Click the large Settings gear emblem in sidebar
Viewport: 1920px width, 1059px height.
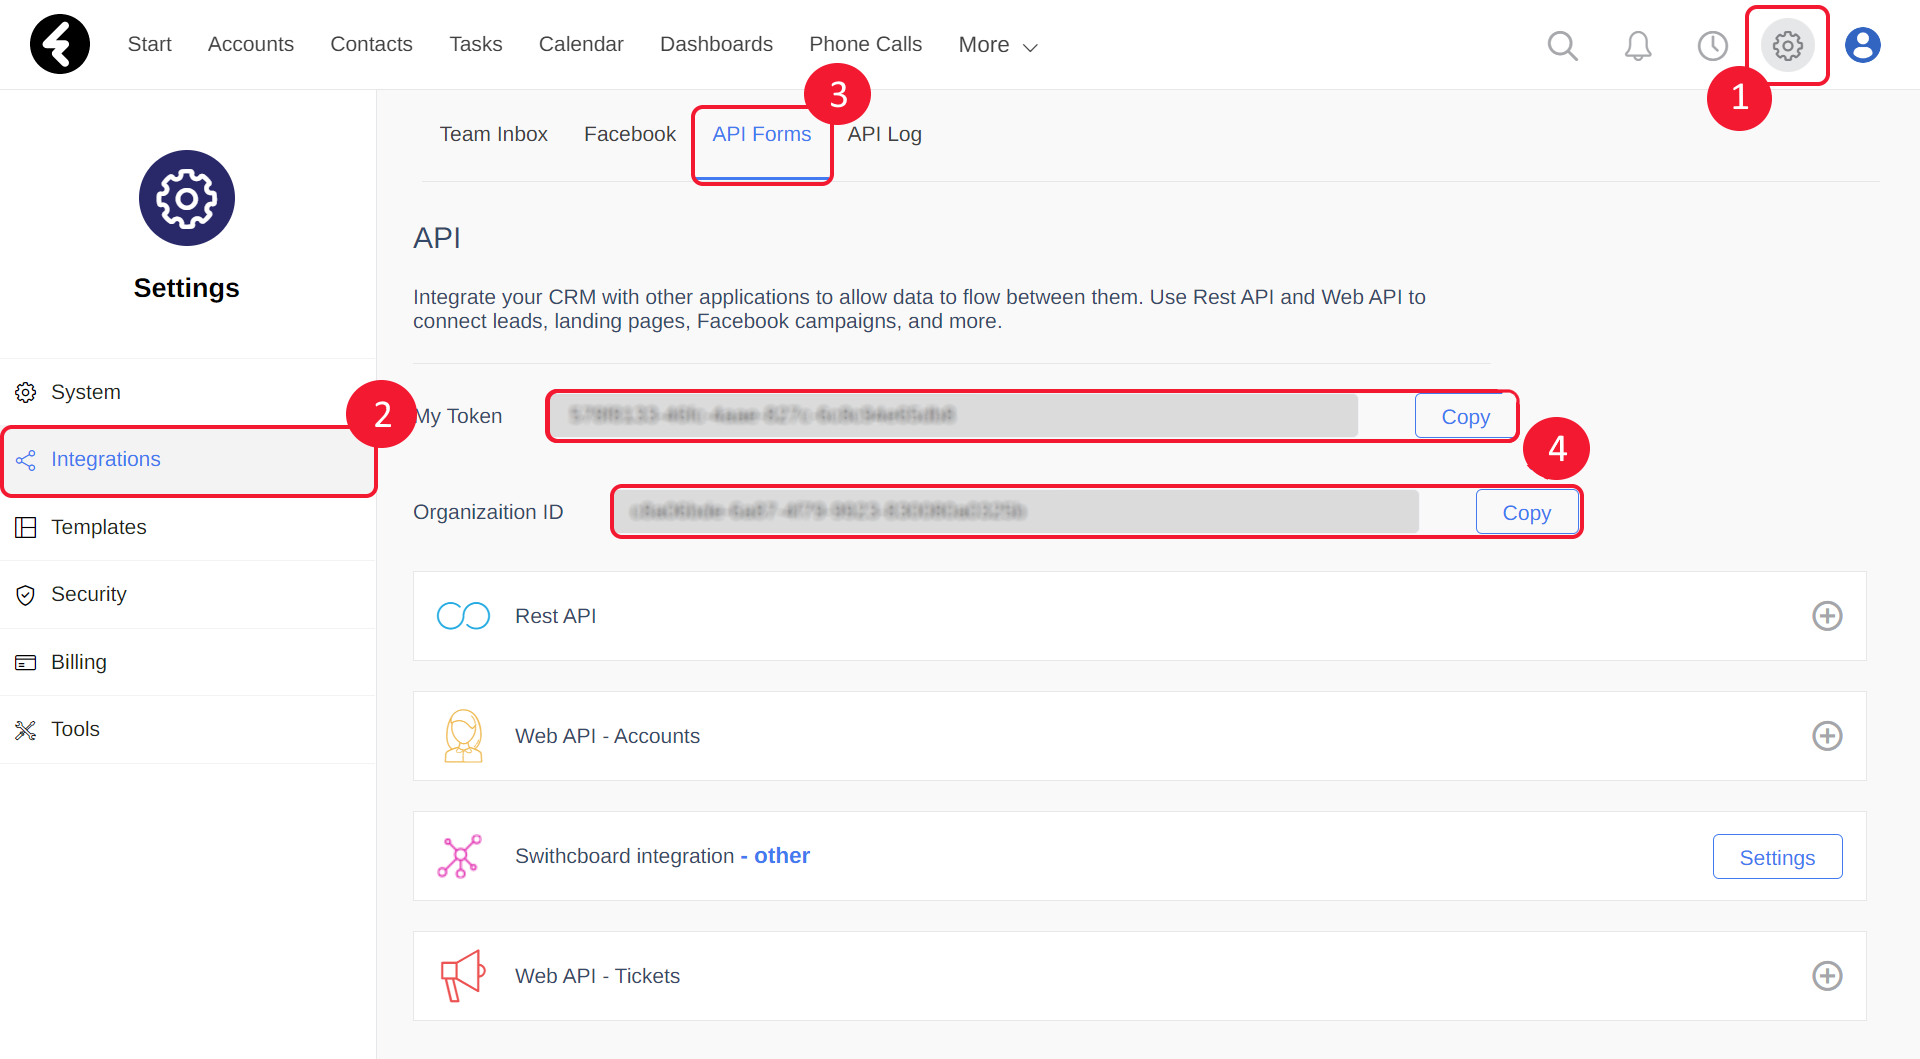(x=187, y=198)
